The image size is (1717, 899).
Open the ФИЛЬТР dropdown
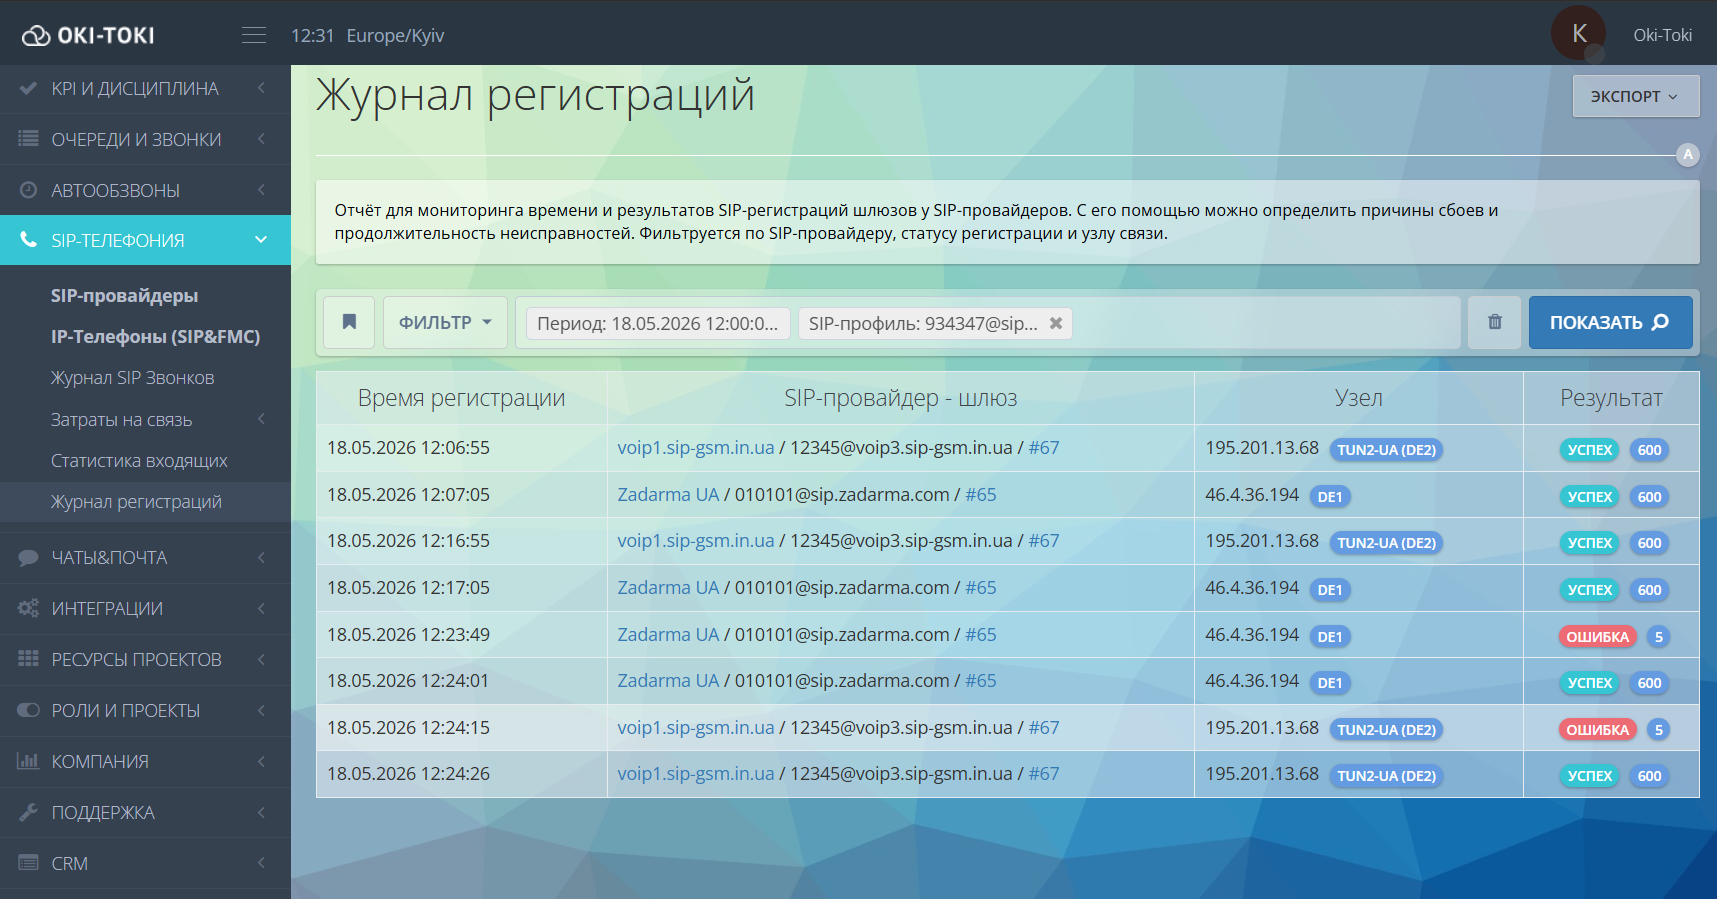click(445, 322)
